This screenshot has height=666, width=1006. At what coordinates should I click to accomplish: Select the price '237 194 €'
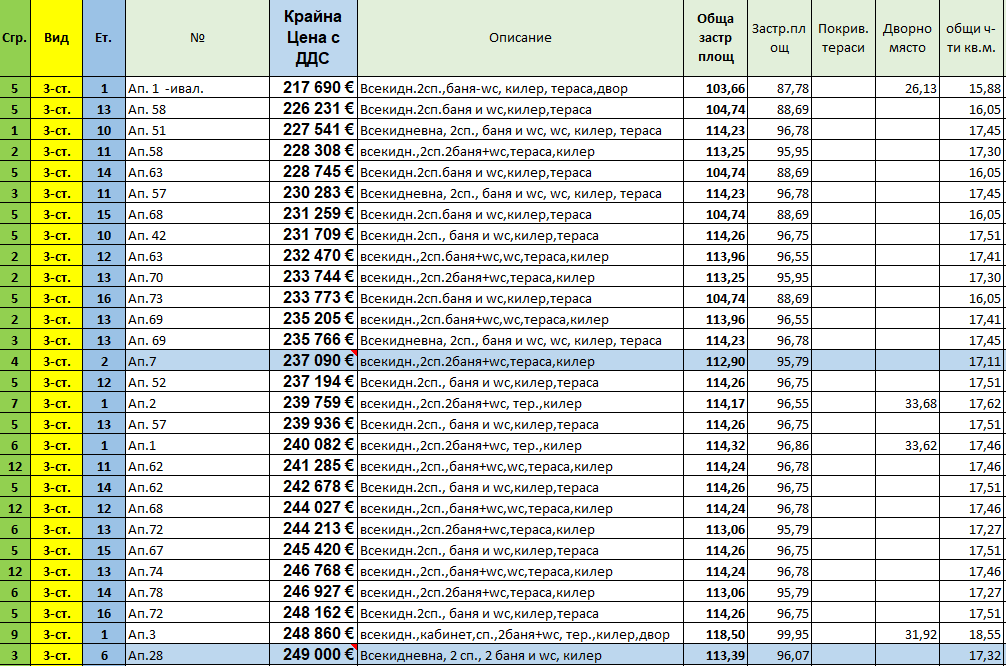tap(313, 382)
